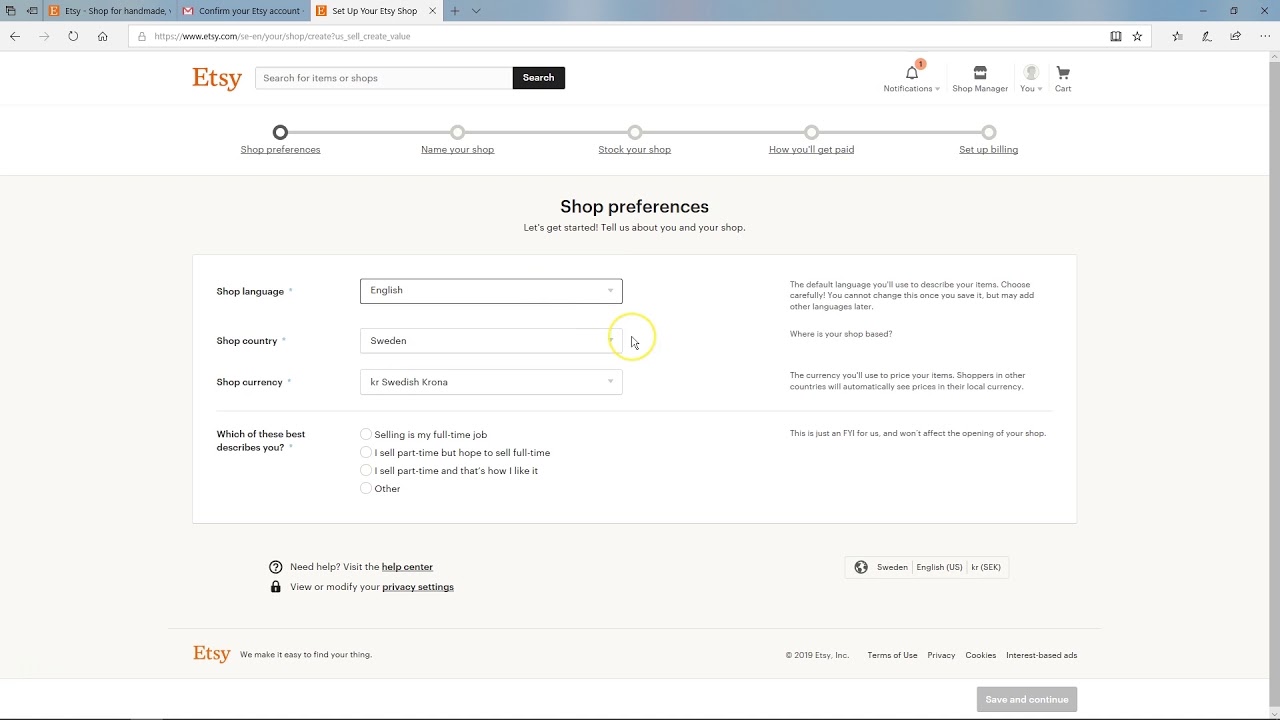
Task: Click the footer Etsy logo
Action: click(212, 654)
